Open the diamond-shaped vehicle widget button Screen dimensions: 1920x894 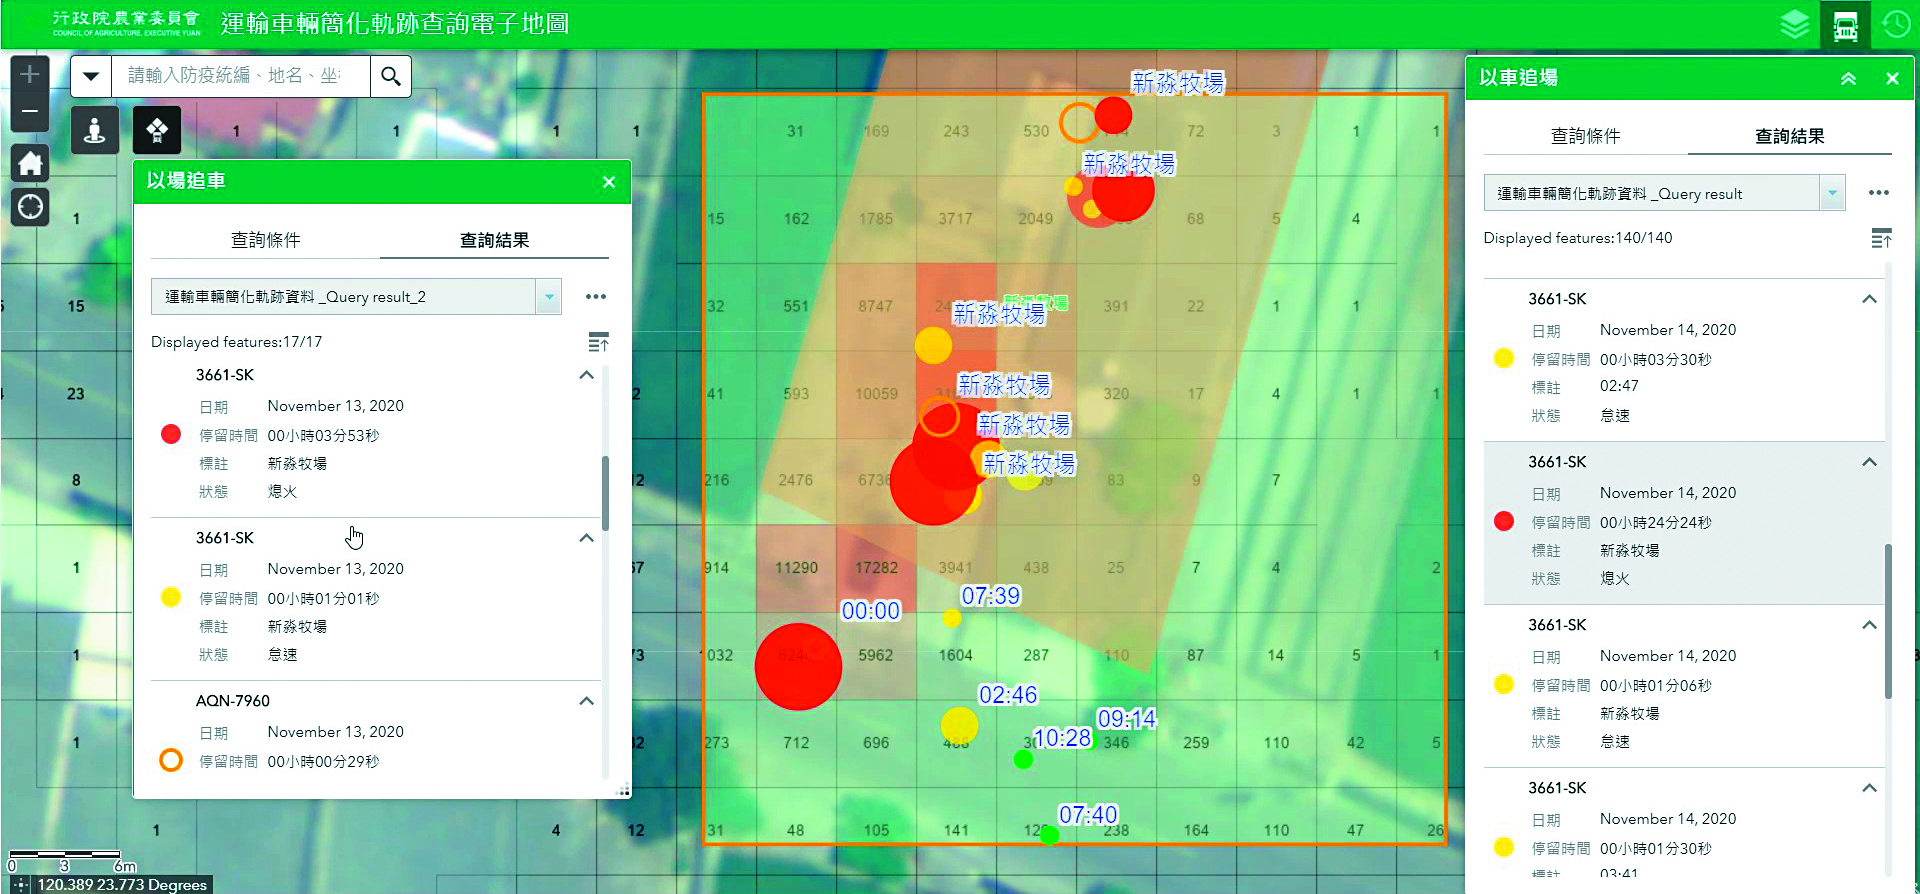coord(157,130)
